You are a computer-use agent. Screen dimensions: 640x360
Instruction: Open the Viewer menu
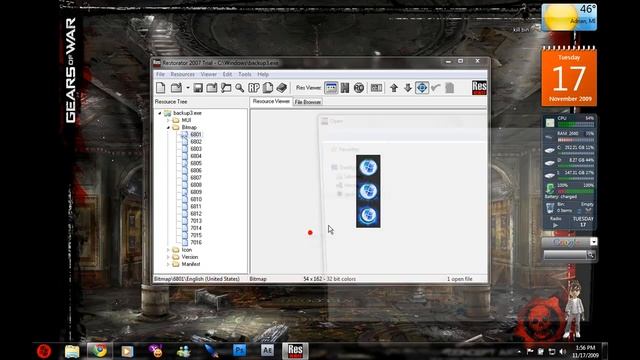(x=209, y=74)
